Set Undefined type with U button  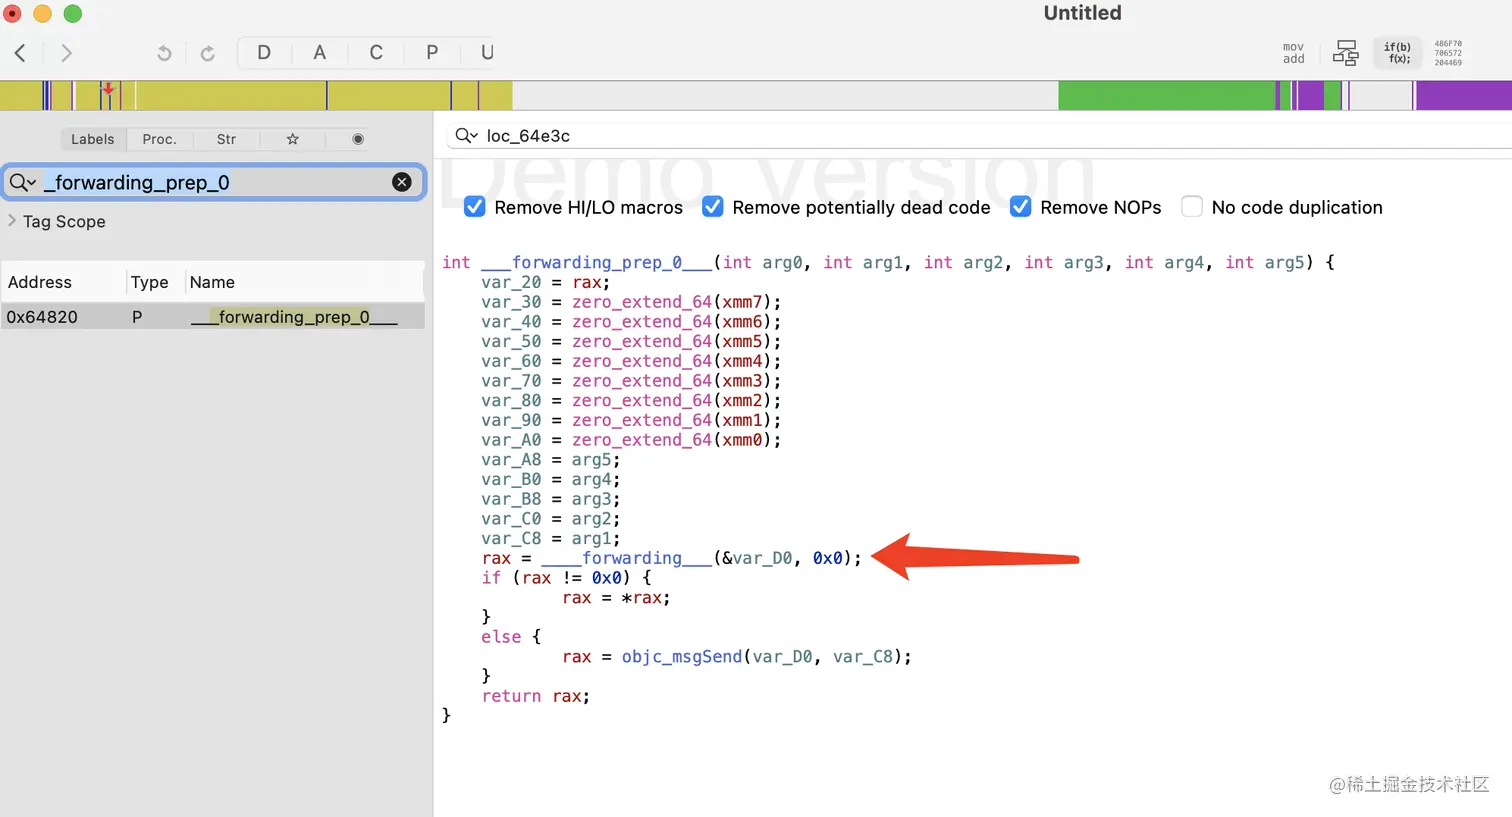click(x=487, y=53)
